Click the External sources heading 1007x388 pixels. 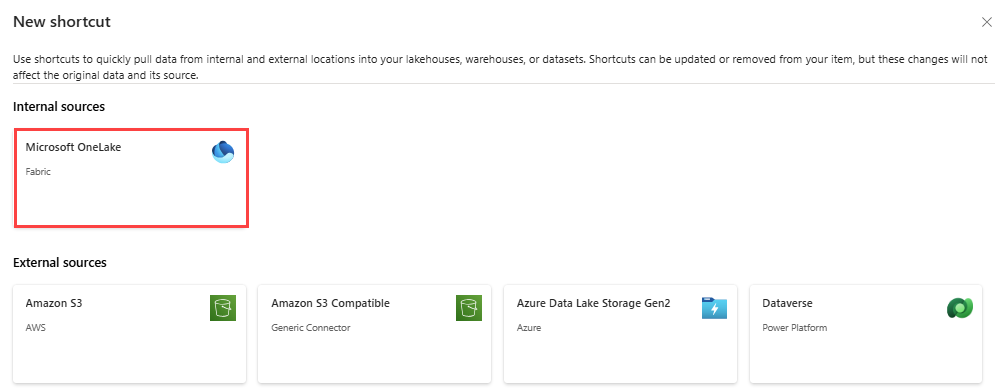[60, 262]
